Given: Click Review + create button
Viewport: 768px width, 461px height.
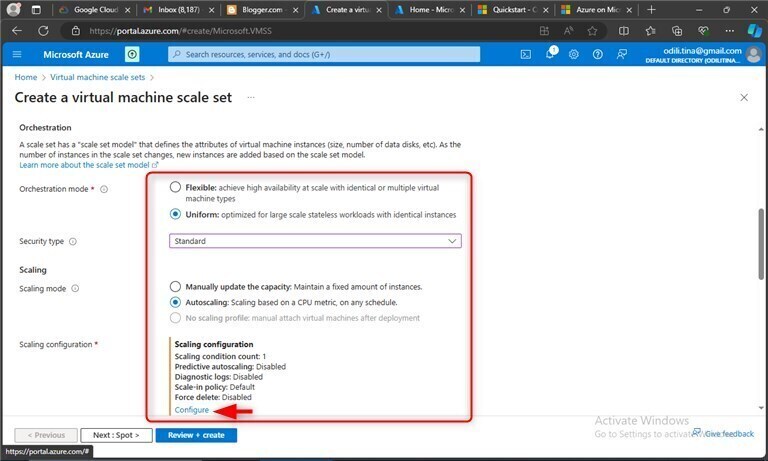Looking at the screenshot, I should coord(196,435).
